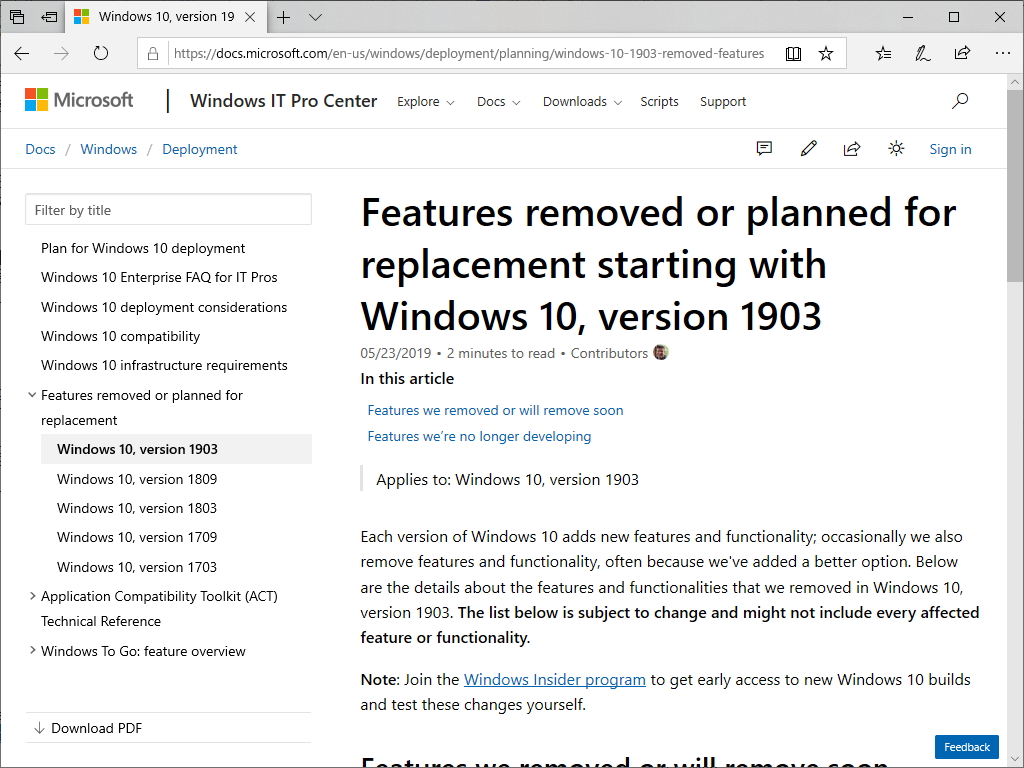1024x768 pixels.
Task: Open the Scripts menu item
Action: pos(659,102)
